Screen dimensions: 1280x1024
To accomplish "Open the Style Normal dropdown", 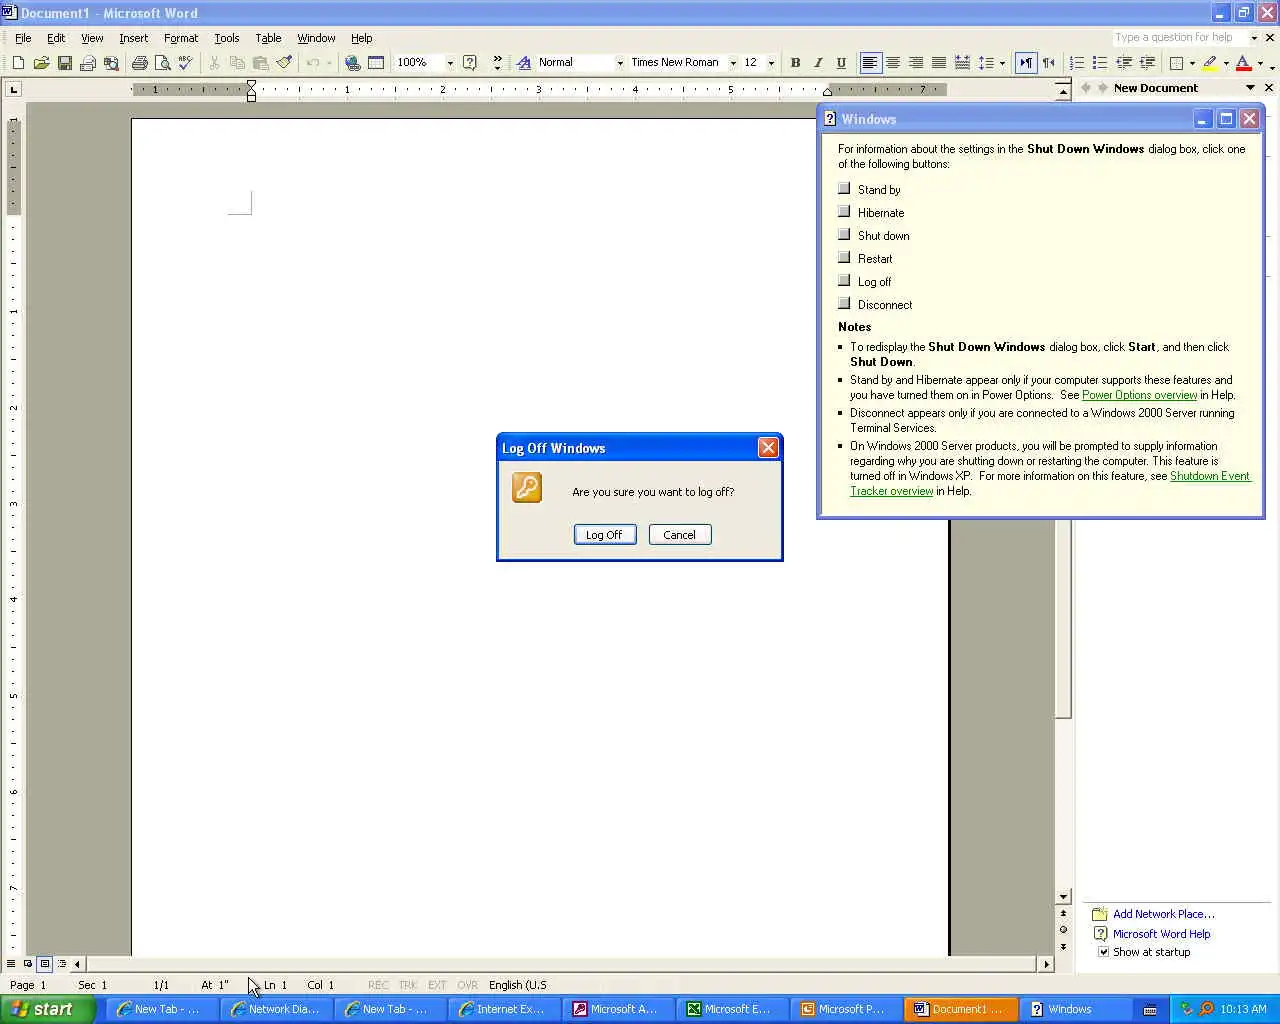I will [x=620, y=63].
